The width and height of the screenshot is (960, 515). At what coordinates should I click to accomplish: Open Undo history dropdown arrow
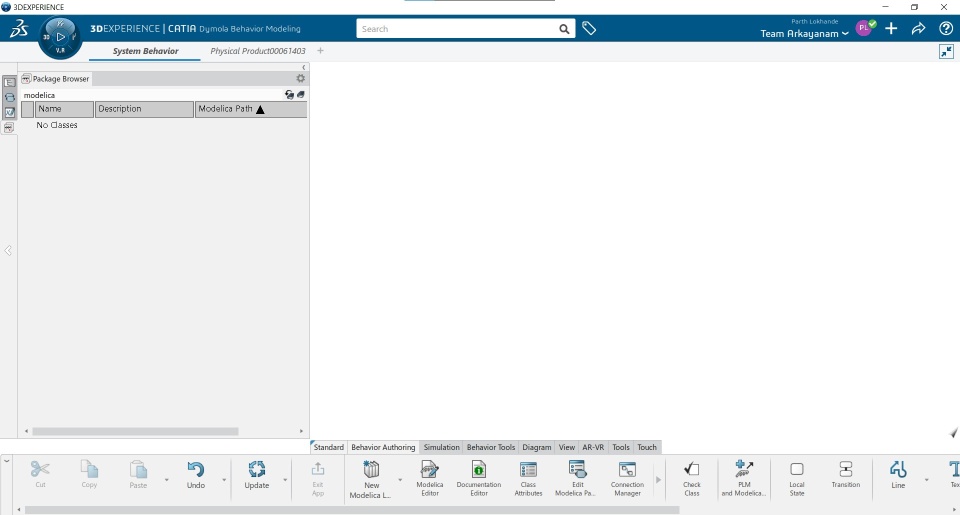[x=223, y=479]
